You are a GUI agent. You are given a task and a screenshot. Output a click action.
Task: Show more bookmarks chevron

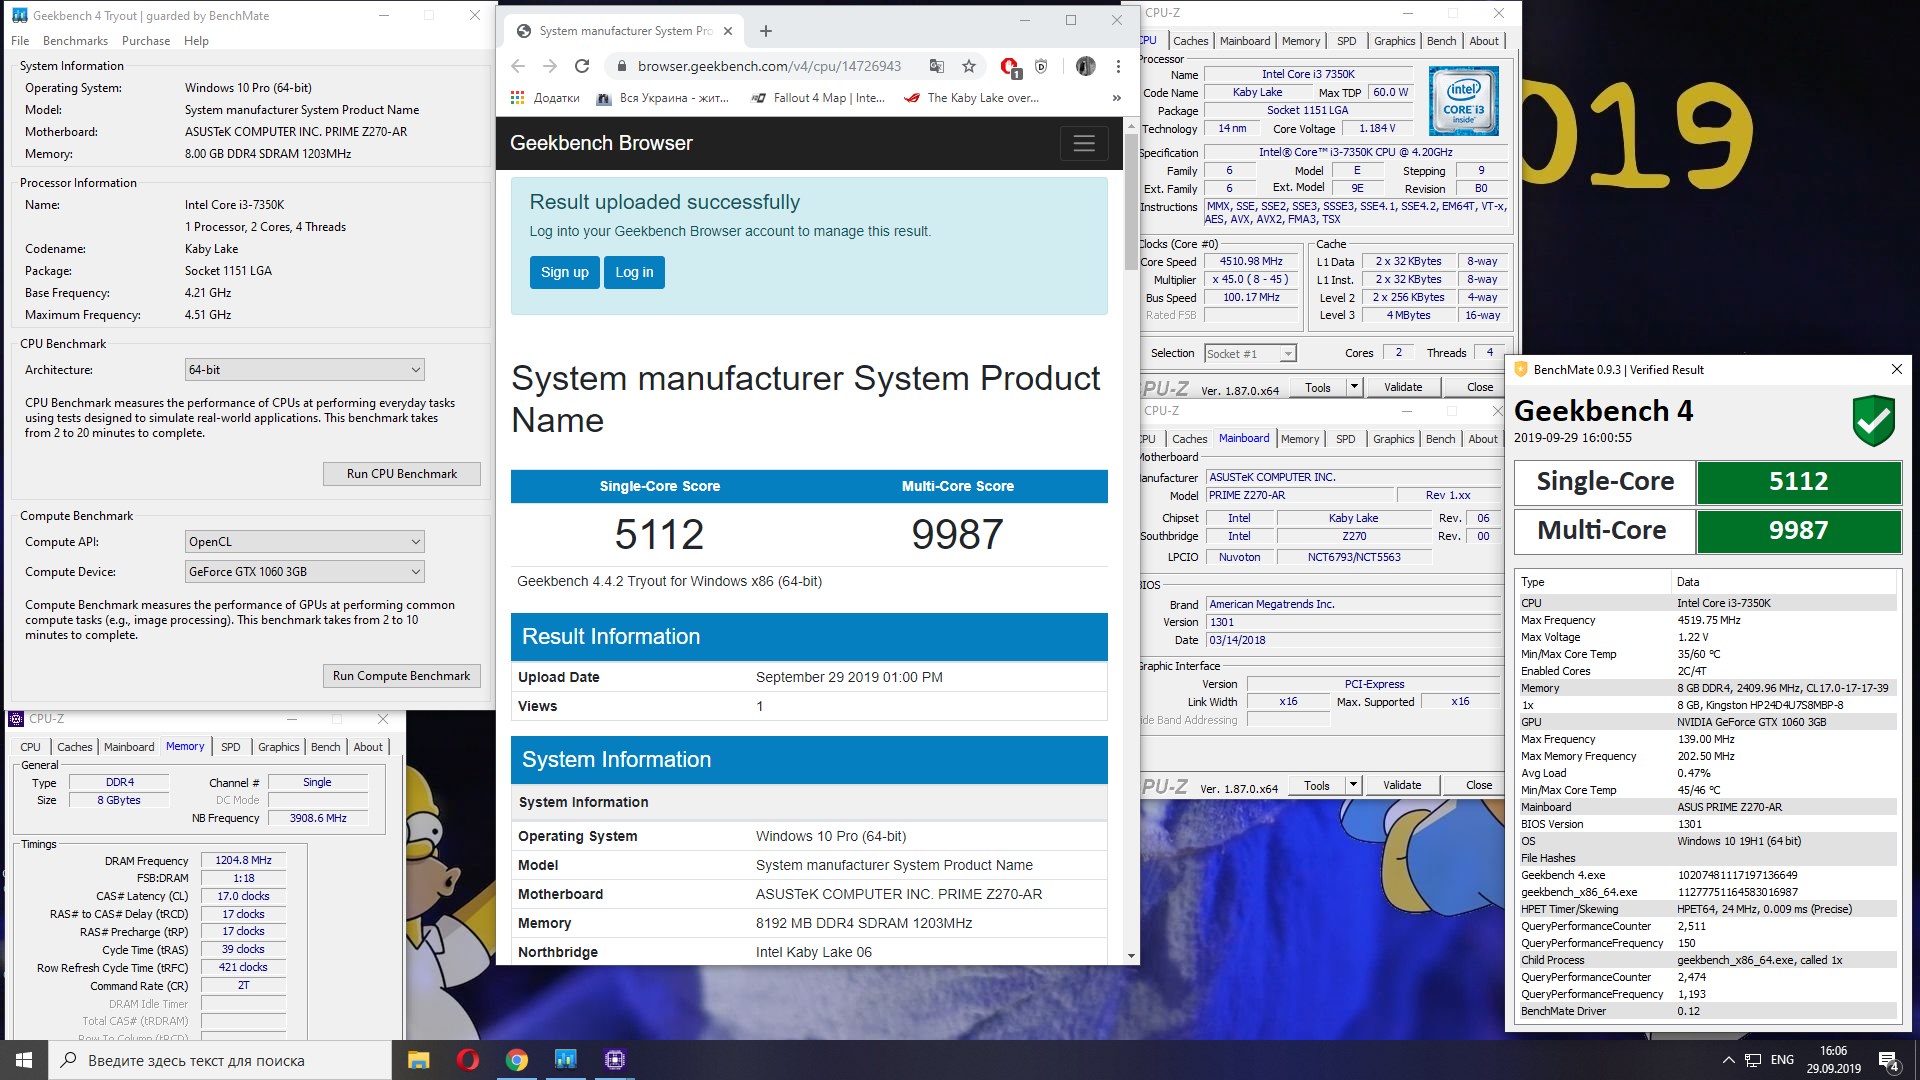(x=1116, y=98)
